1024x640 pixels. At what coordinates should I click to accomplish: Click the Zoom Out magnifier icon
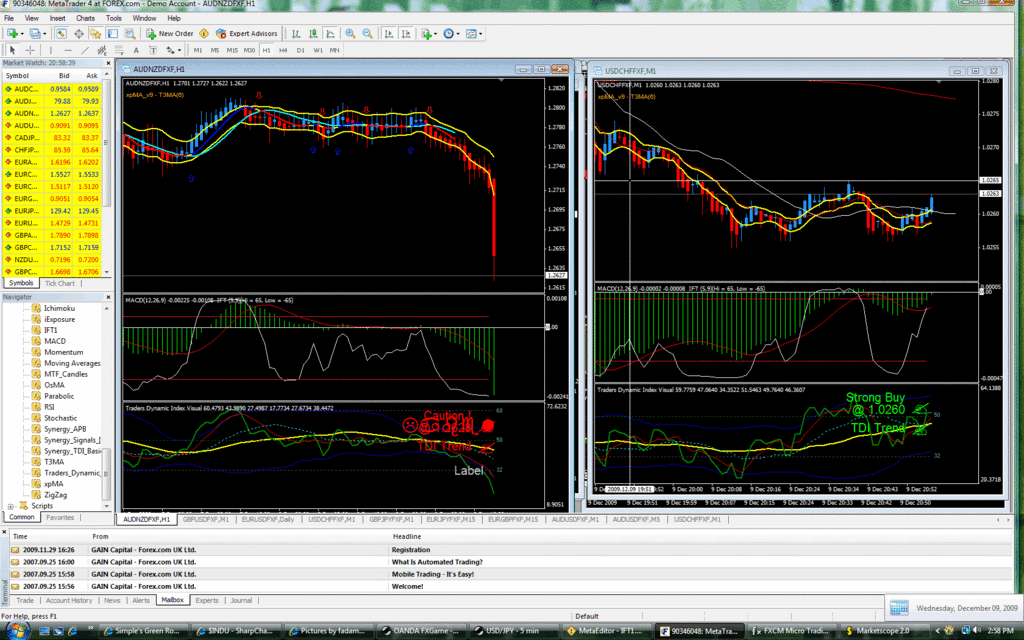(367, 33)
